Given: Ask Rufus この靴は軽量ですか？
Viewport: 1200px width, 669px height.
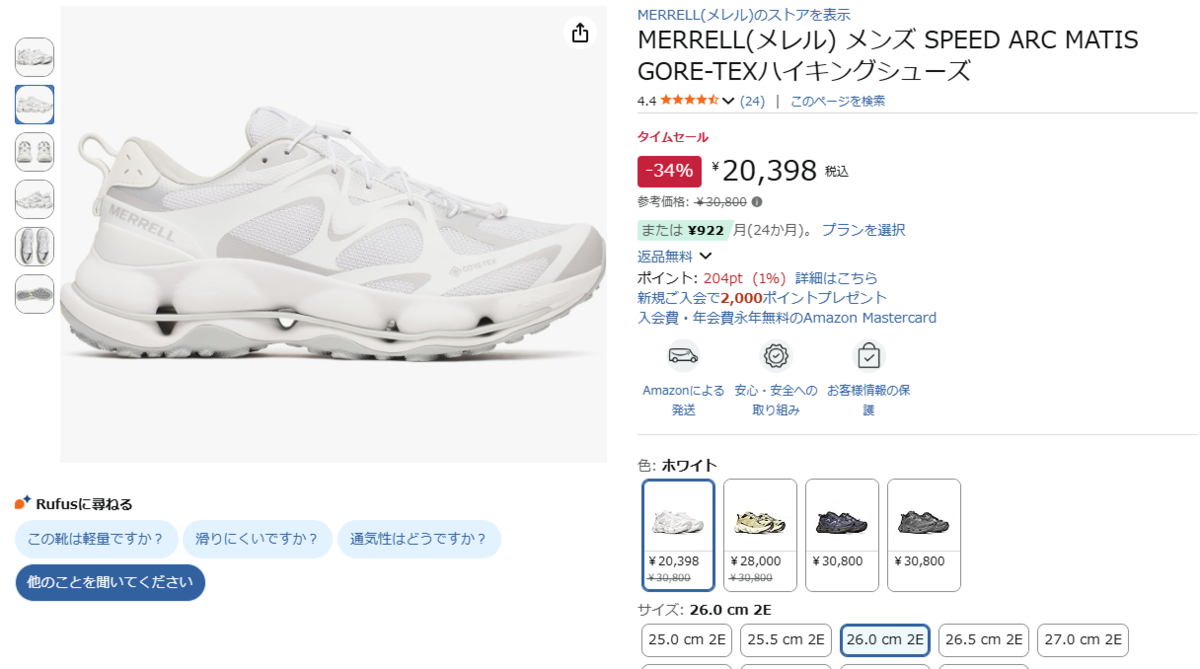Looking at the screenshot, I should click(x=96, y=539).
